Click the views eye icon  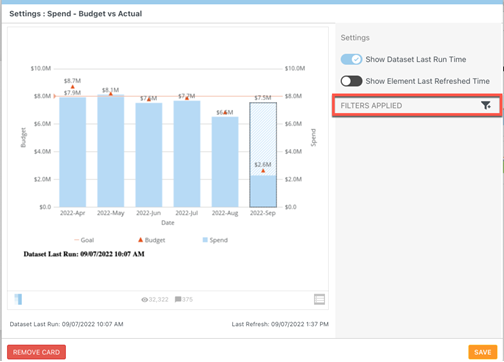tap(144, 300)
